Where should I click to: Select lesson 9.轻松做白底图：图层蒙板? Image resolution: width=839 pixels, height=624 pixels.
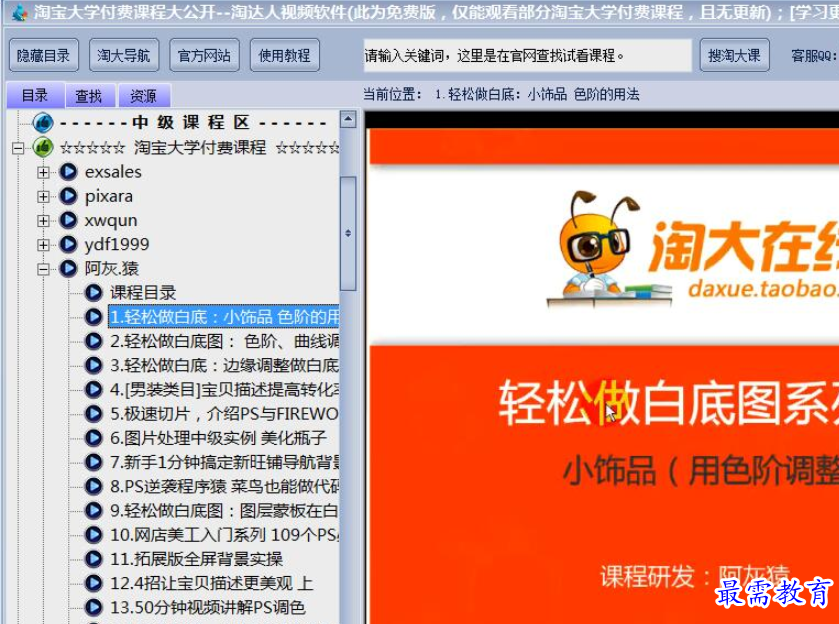pos(224,511)
